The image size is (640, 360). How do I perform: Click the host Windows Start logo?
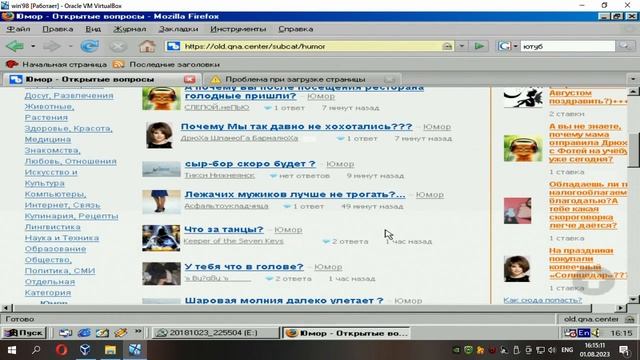tap(12, 350)
